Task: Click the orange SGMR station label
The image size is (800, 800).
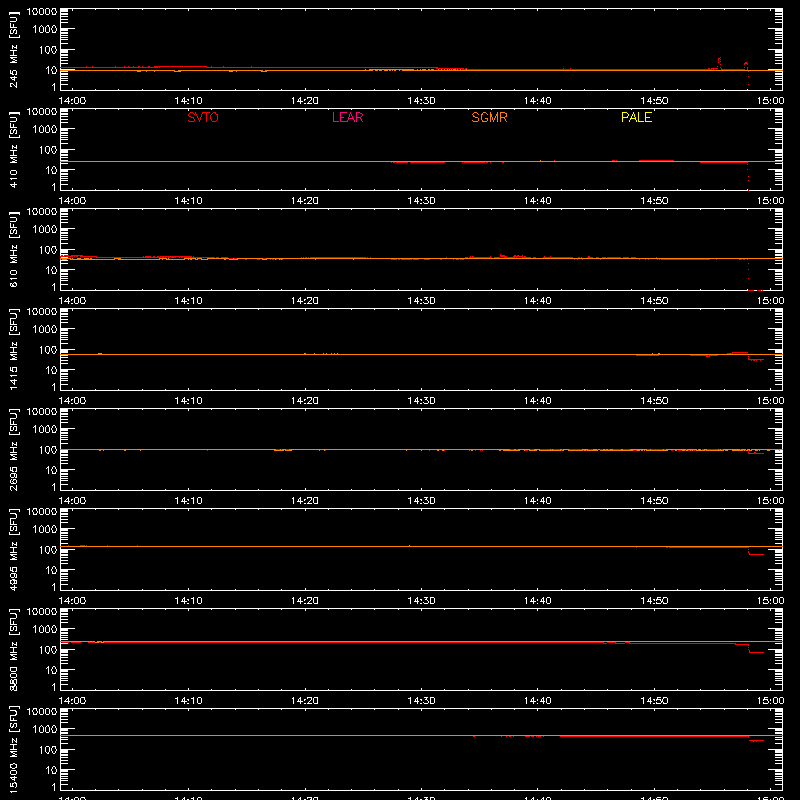Action: pos(489,117)
